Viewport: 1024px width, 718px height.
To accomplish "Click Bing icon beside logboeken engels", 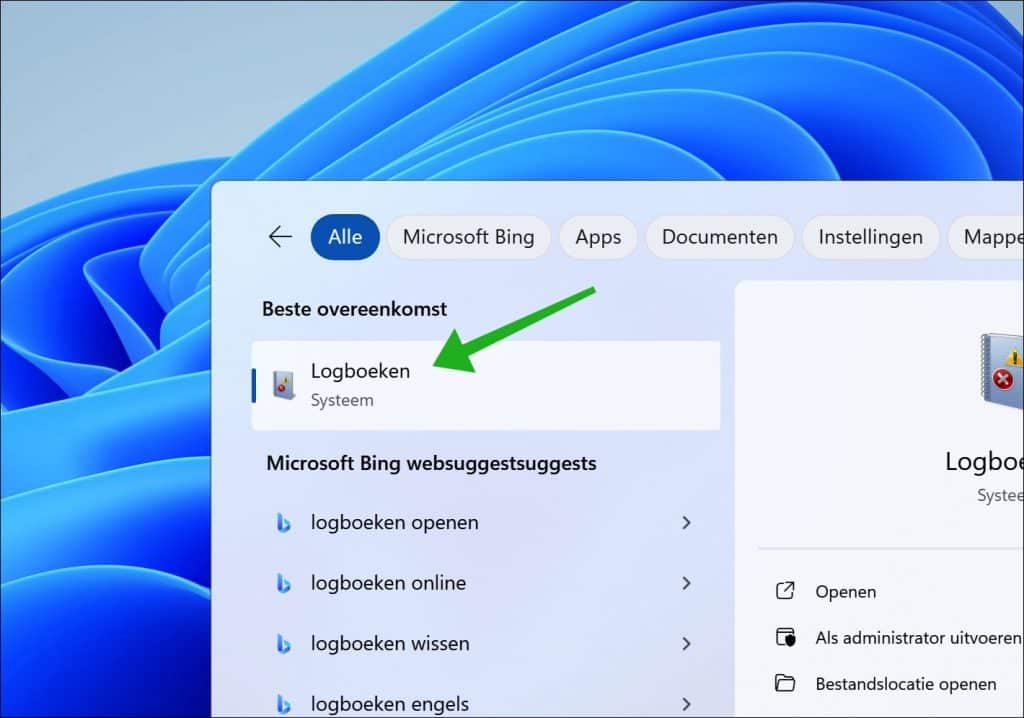I will 283,704.
